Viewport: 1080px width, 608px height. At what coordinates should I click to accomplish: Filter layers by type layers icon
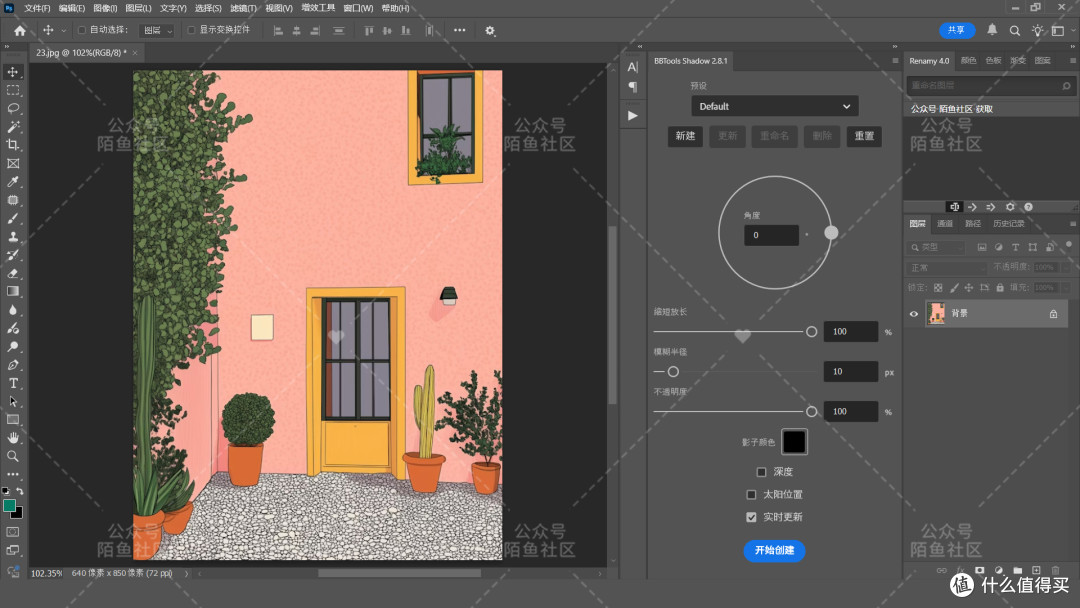(x=1015, y=247)
